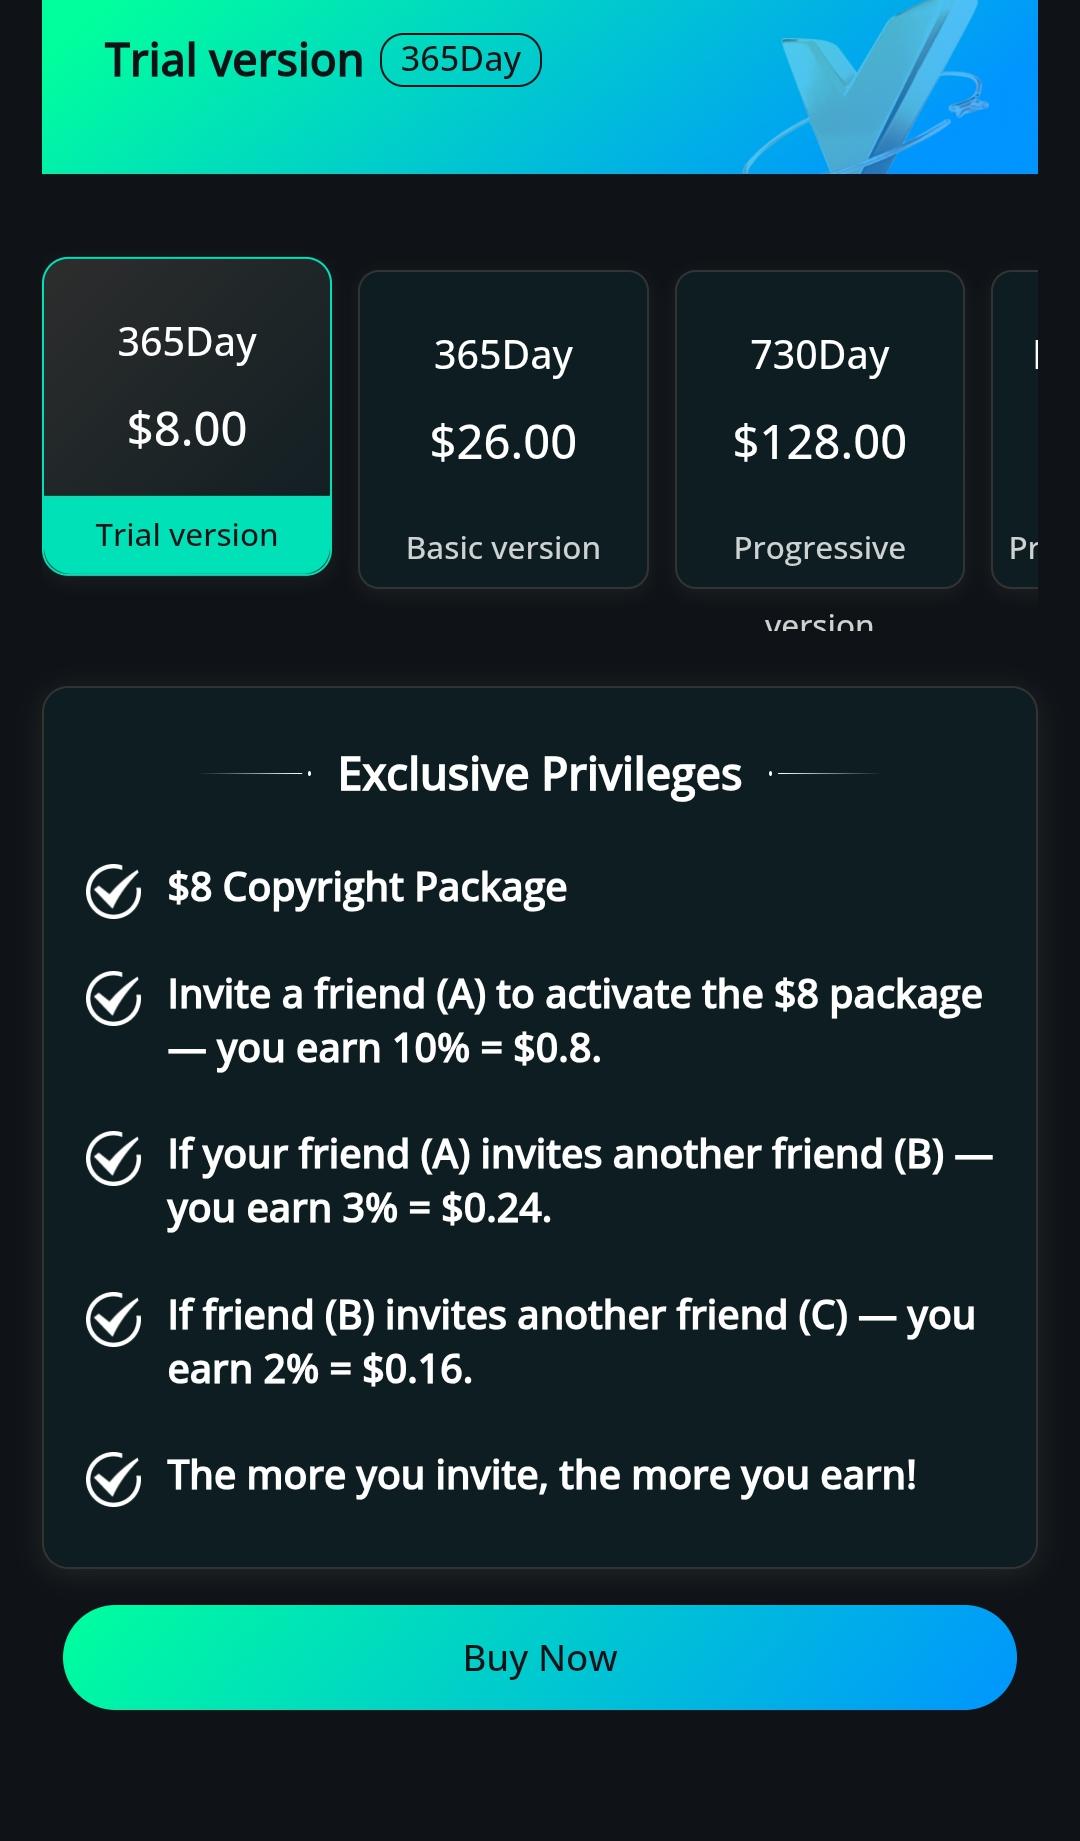Viewport: 1080px width, 1841px height.
Task: Select the partially visible fourth plan card
Action: click(1016, 430)
